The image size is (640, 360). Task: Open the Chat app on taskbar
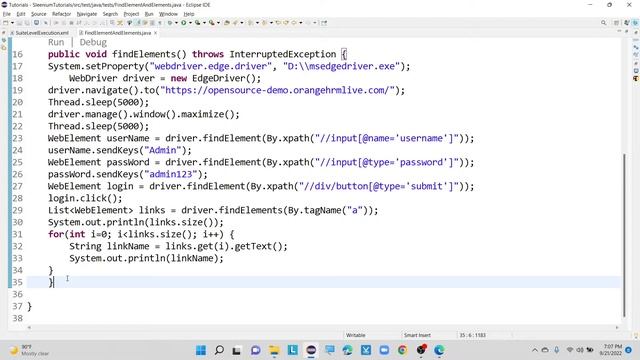pos(256,350)
